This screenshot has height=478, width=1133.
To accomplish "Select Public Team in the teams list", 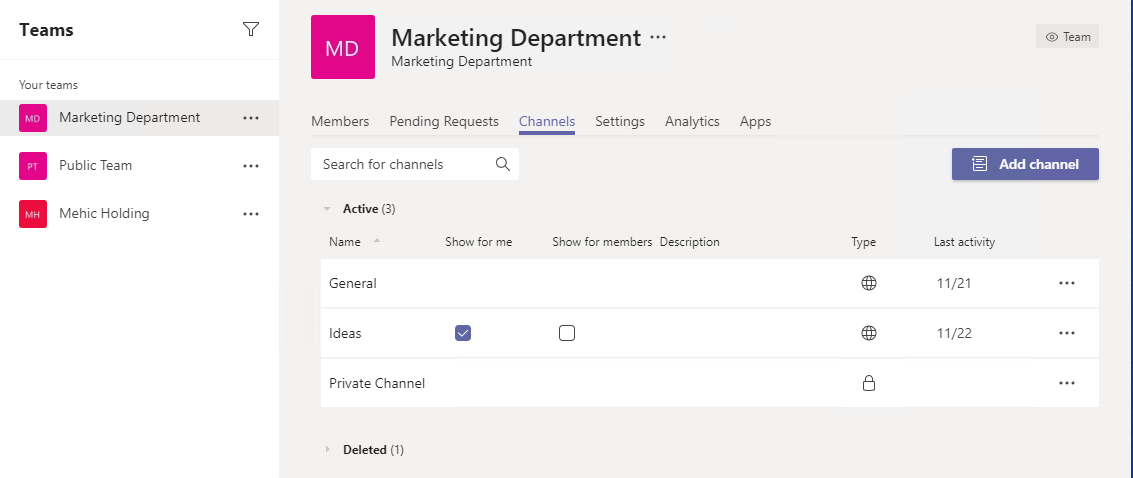I will pos(95,166).
